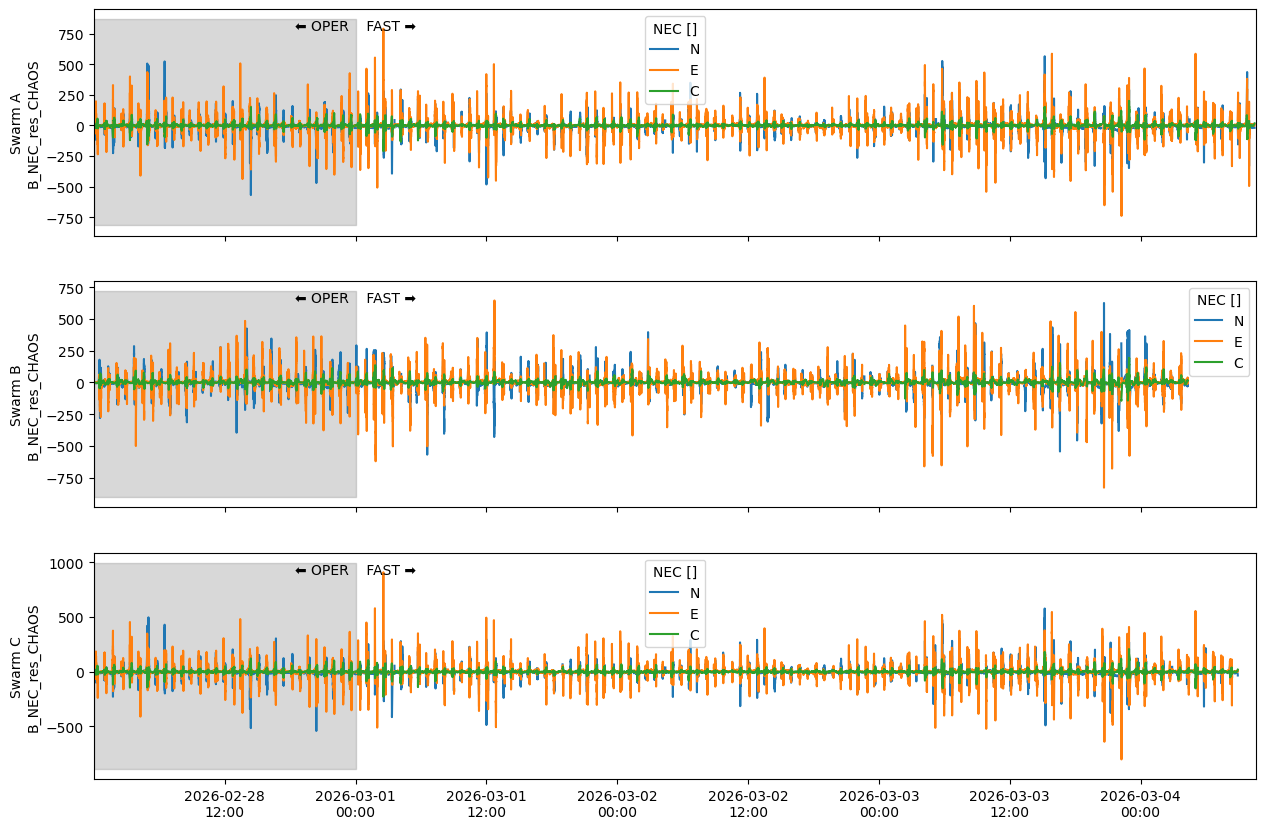Click the NEC [] legend title in Swarm C panel

675,572
